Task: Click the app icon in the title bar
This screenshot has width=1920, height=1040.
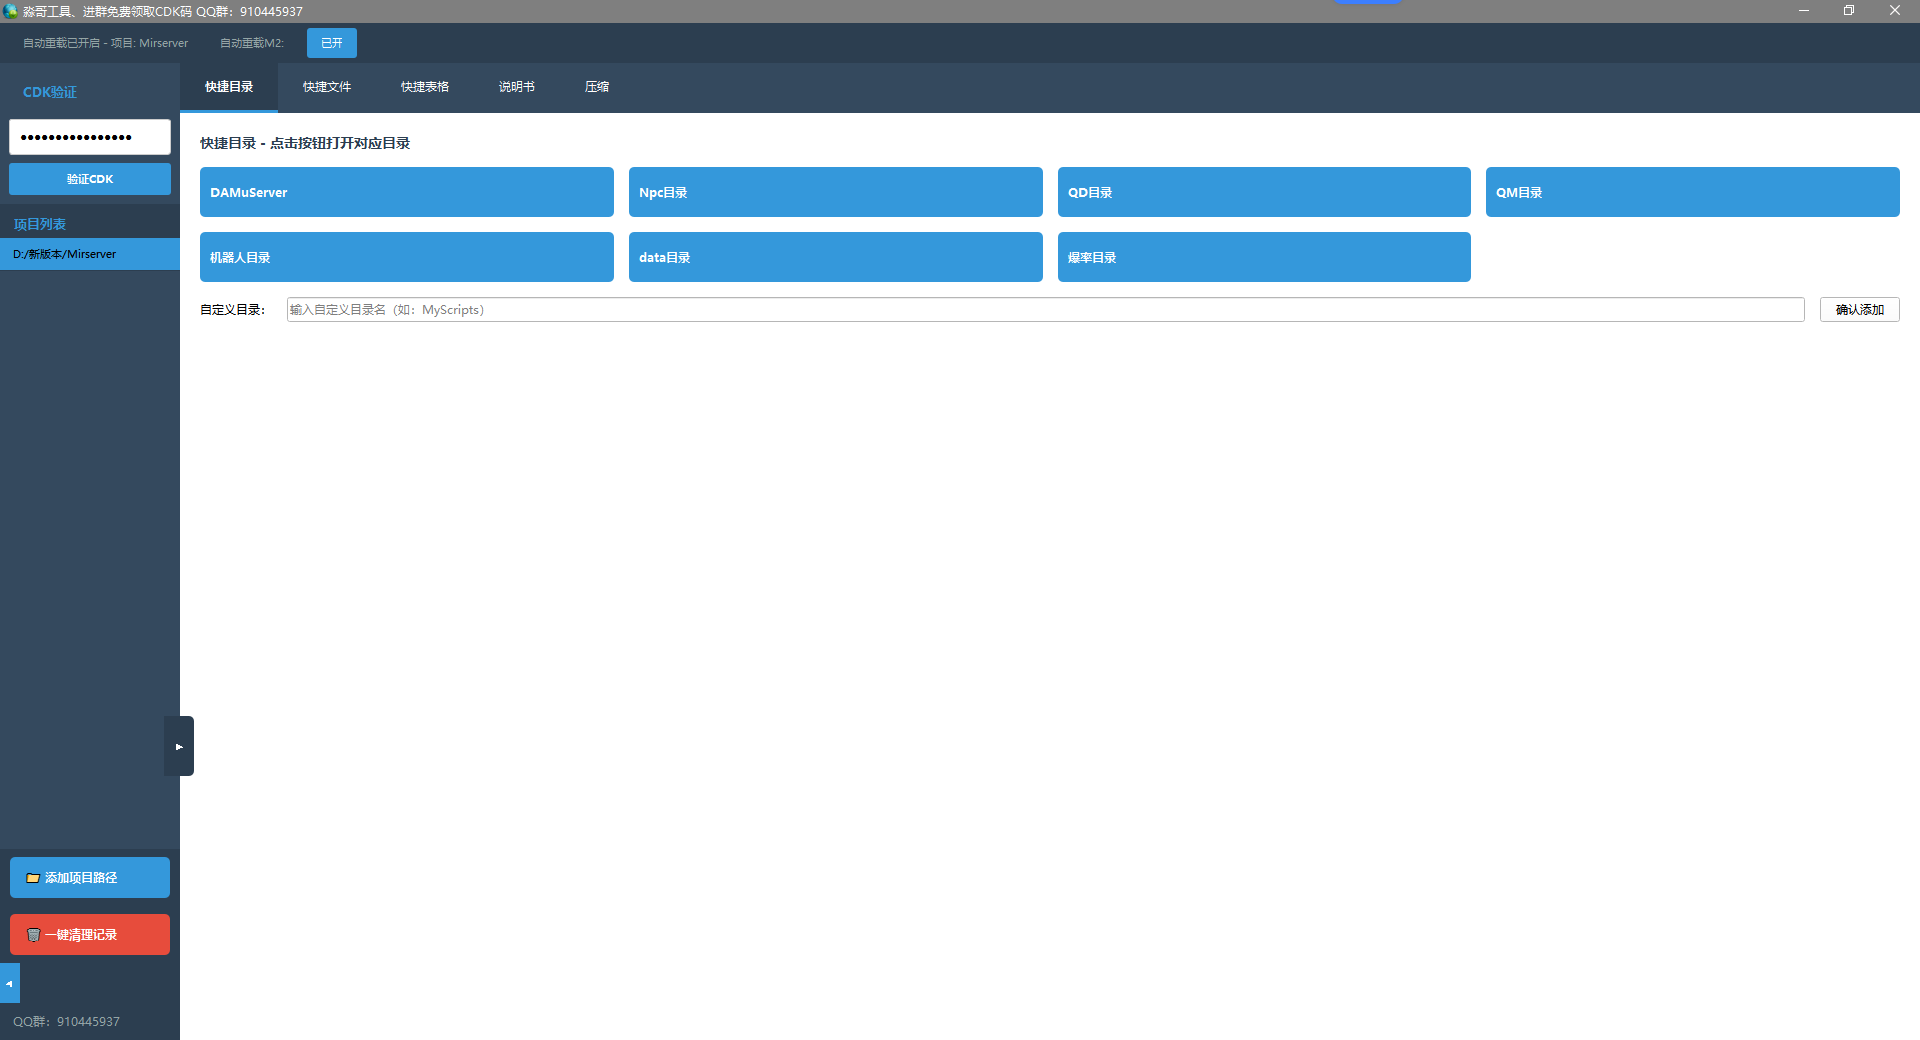Action: [x=11, y=11]
